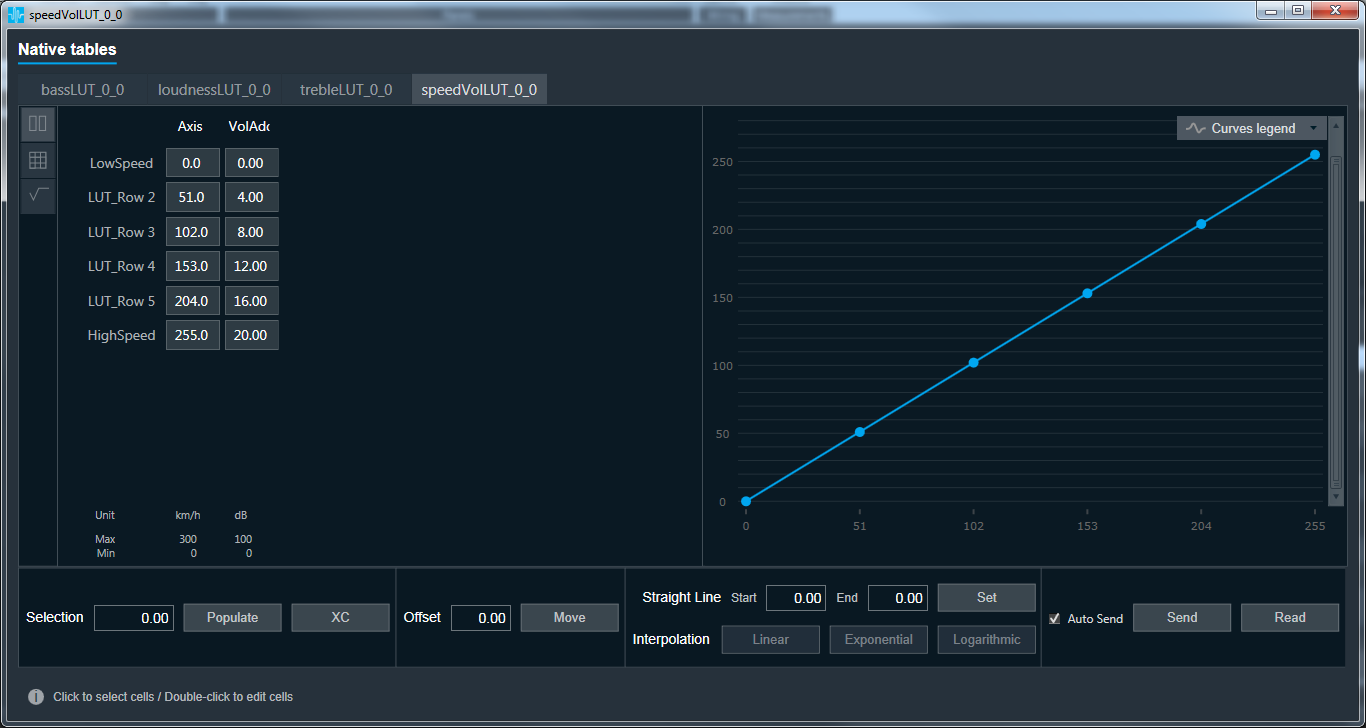Select the LUT_Row 5 Axis cell 204.0

[x=193, y=301]
